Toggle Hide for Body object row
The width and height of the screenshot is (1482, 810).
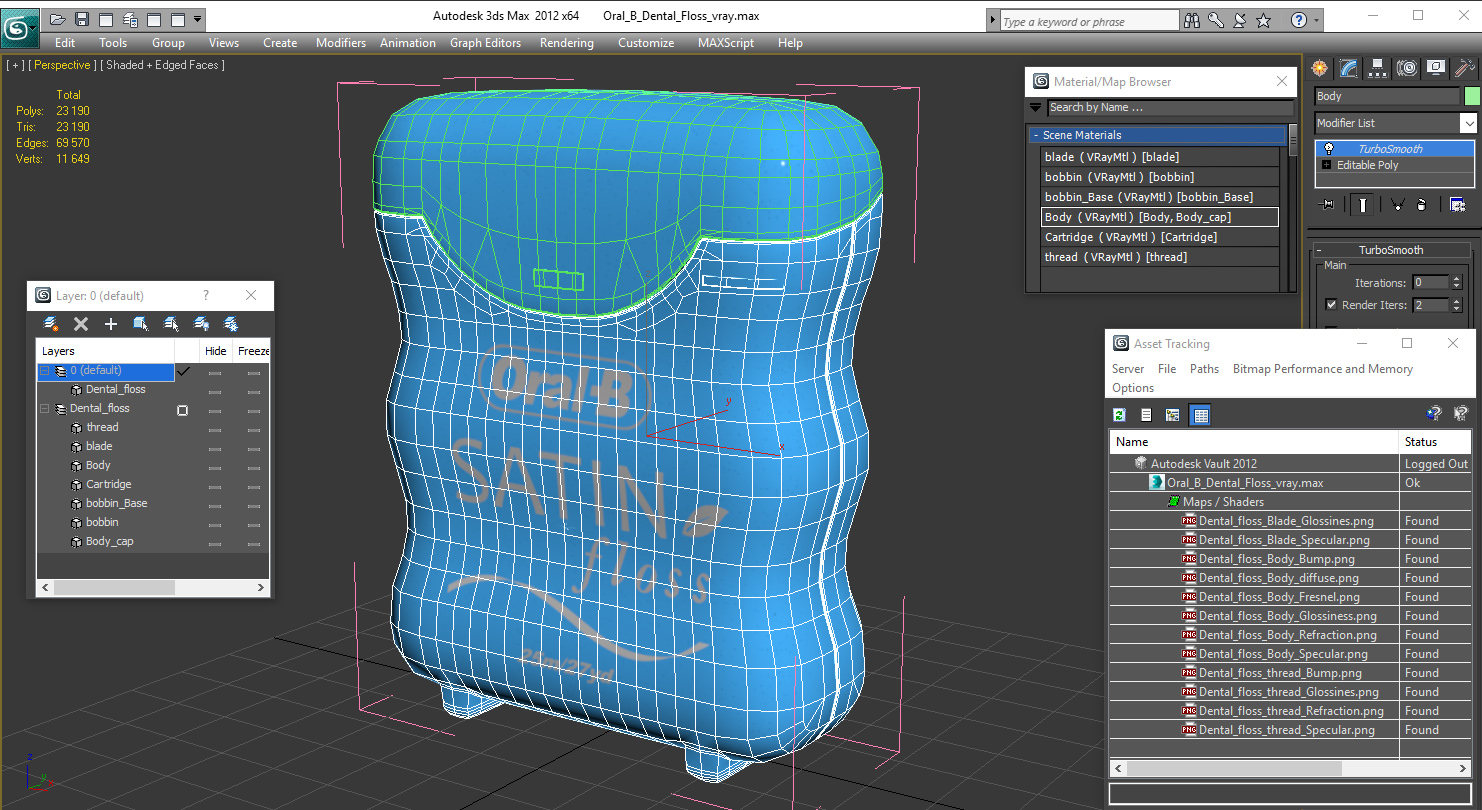(x=215, y=466)
